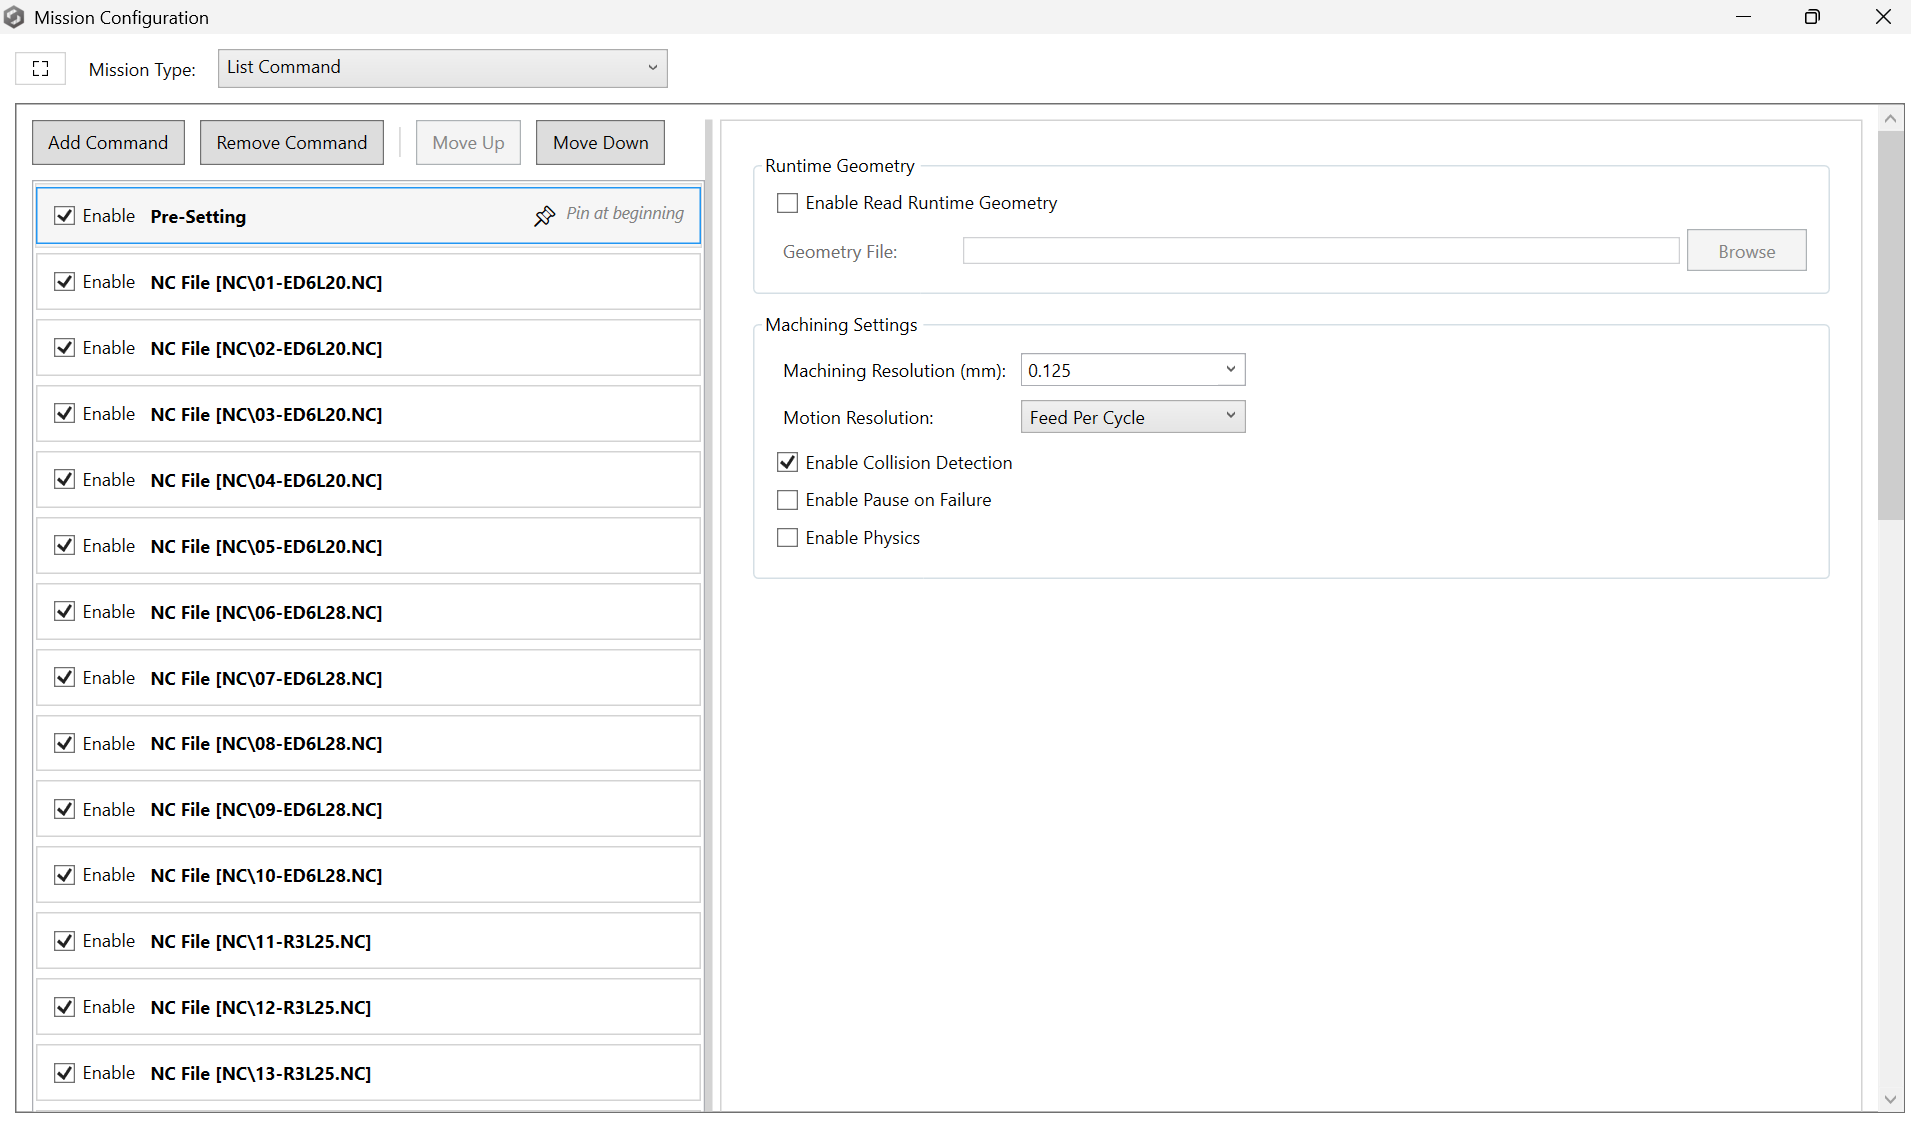Open the Mission Type dropdown
This screenshot has height=1122, width=1911.
click(x=442, y=68)
